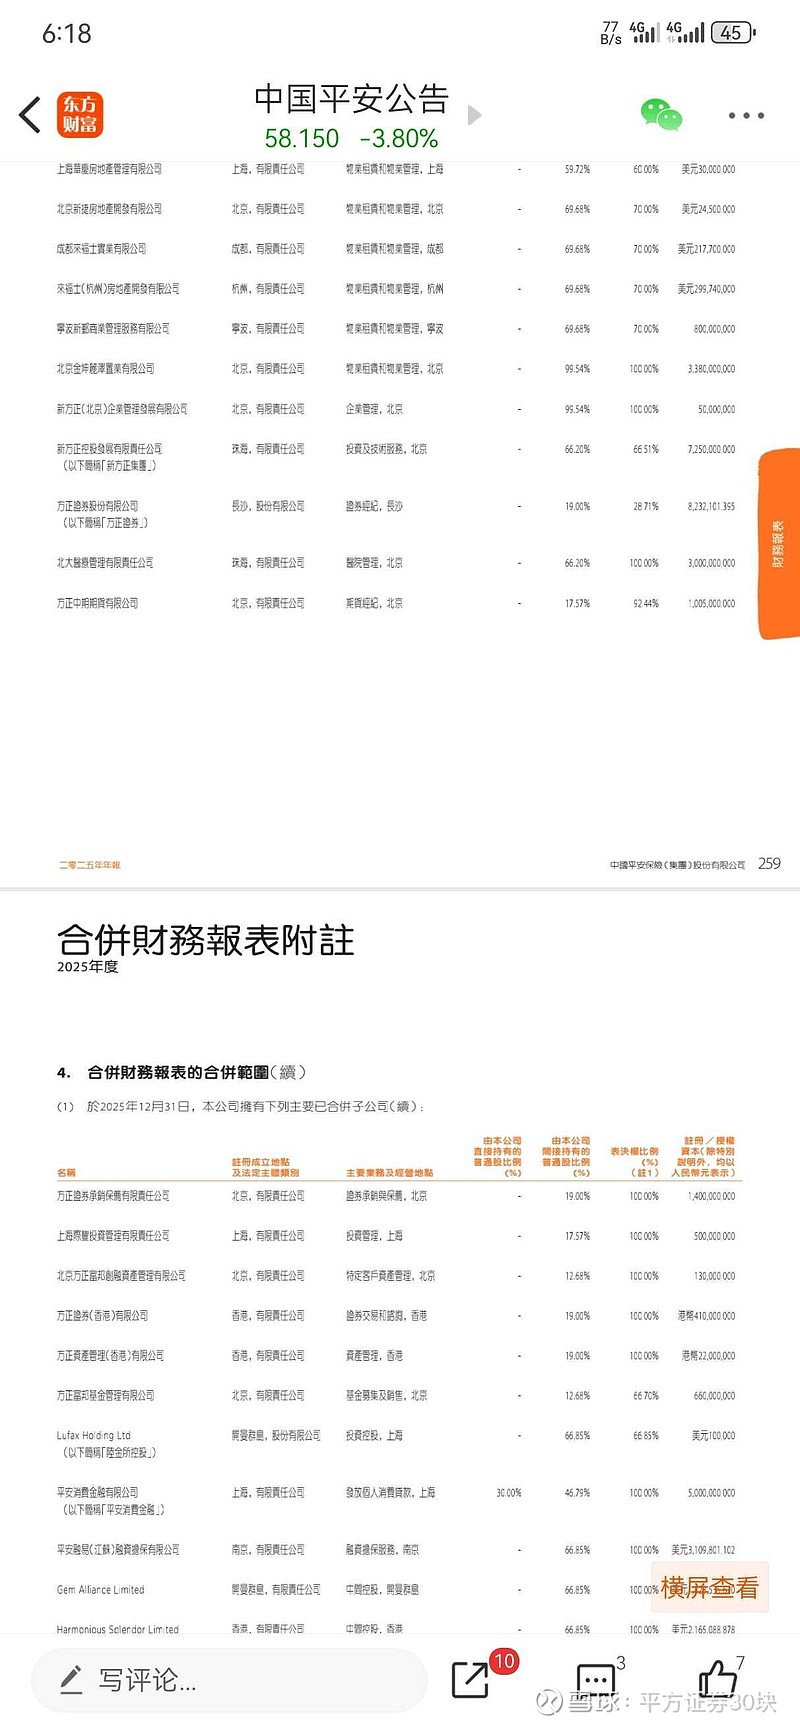800x1727 pixels.
Task: Tap the share icon with badge 10
Action: [x=470, y=1680]
